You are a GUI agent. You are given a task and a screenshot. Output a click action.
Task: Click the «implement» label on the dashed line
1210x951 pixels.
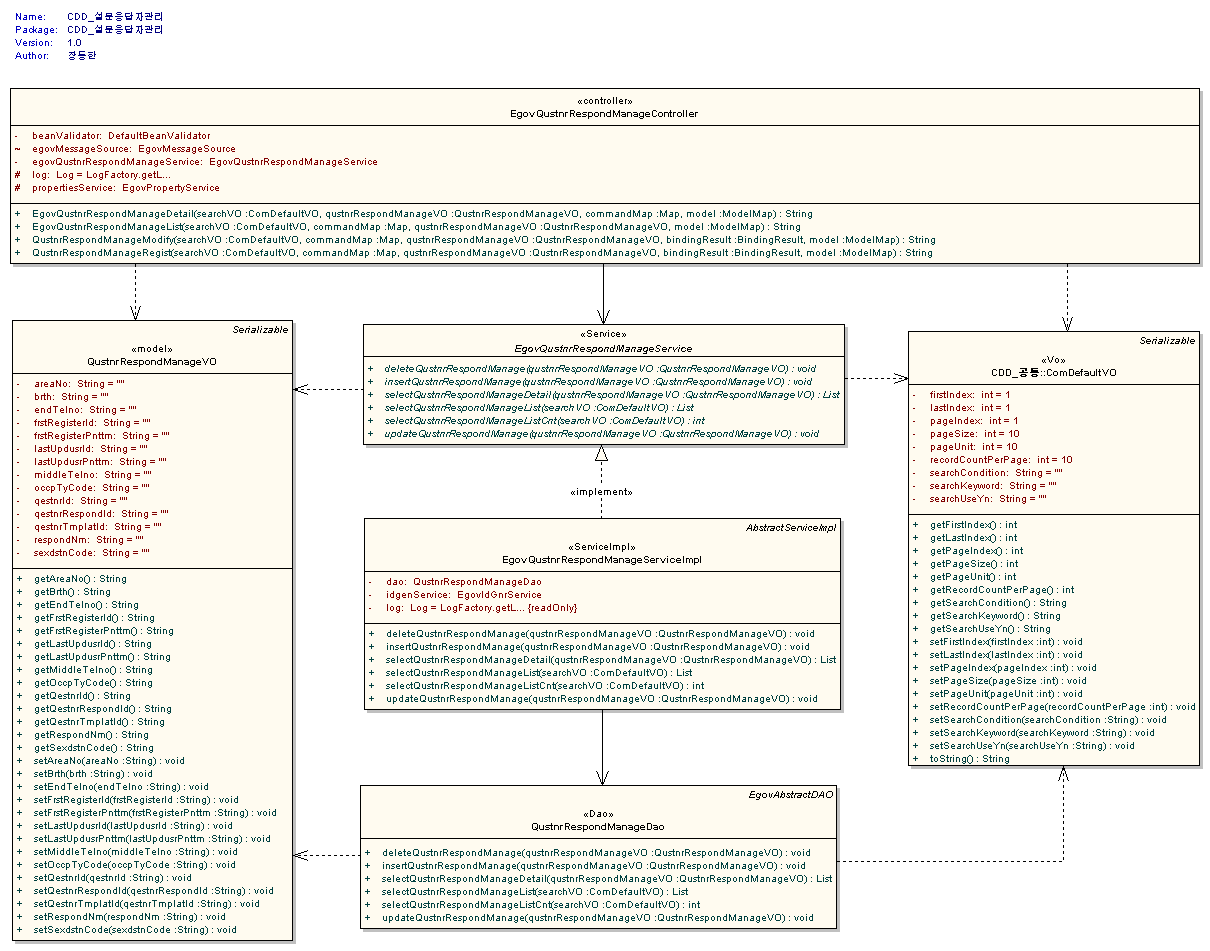(601, 492)
